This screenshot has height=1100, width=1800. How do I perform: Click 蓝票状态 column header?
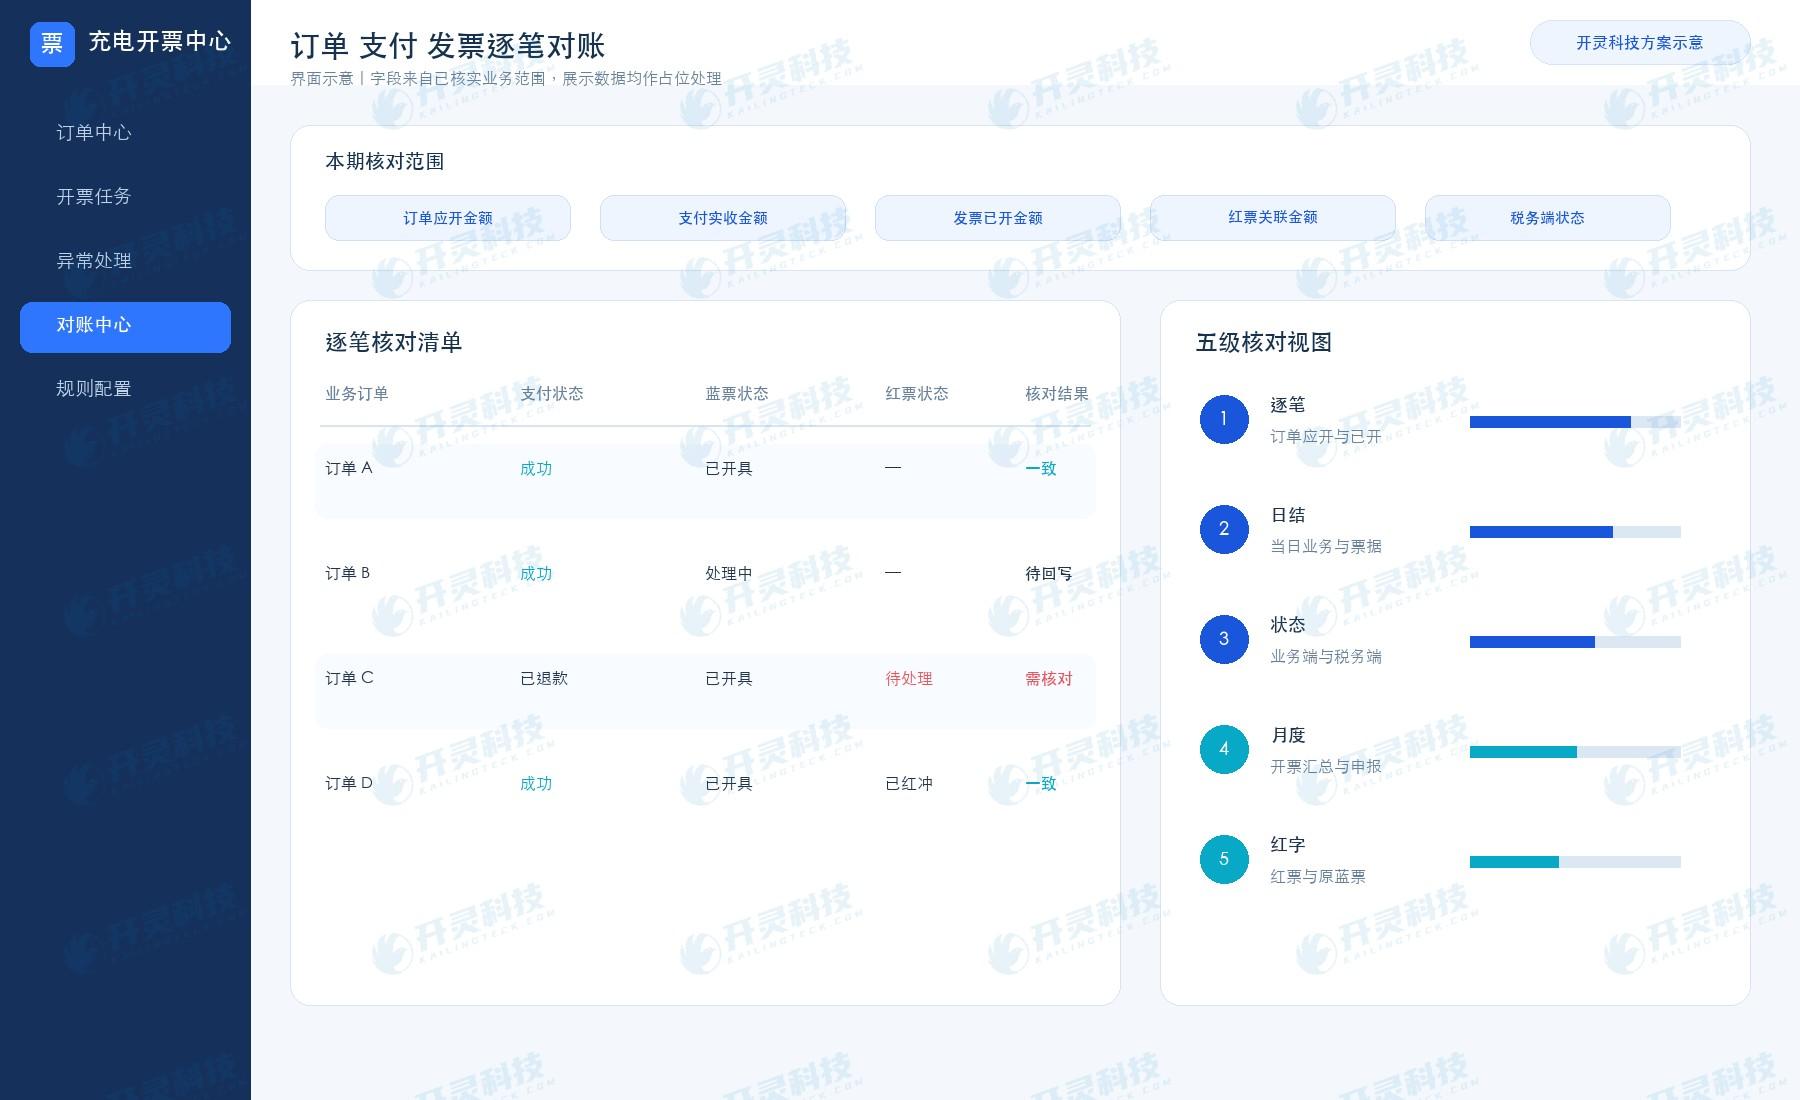click(x=737, y=394)
